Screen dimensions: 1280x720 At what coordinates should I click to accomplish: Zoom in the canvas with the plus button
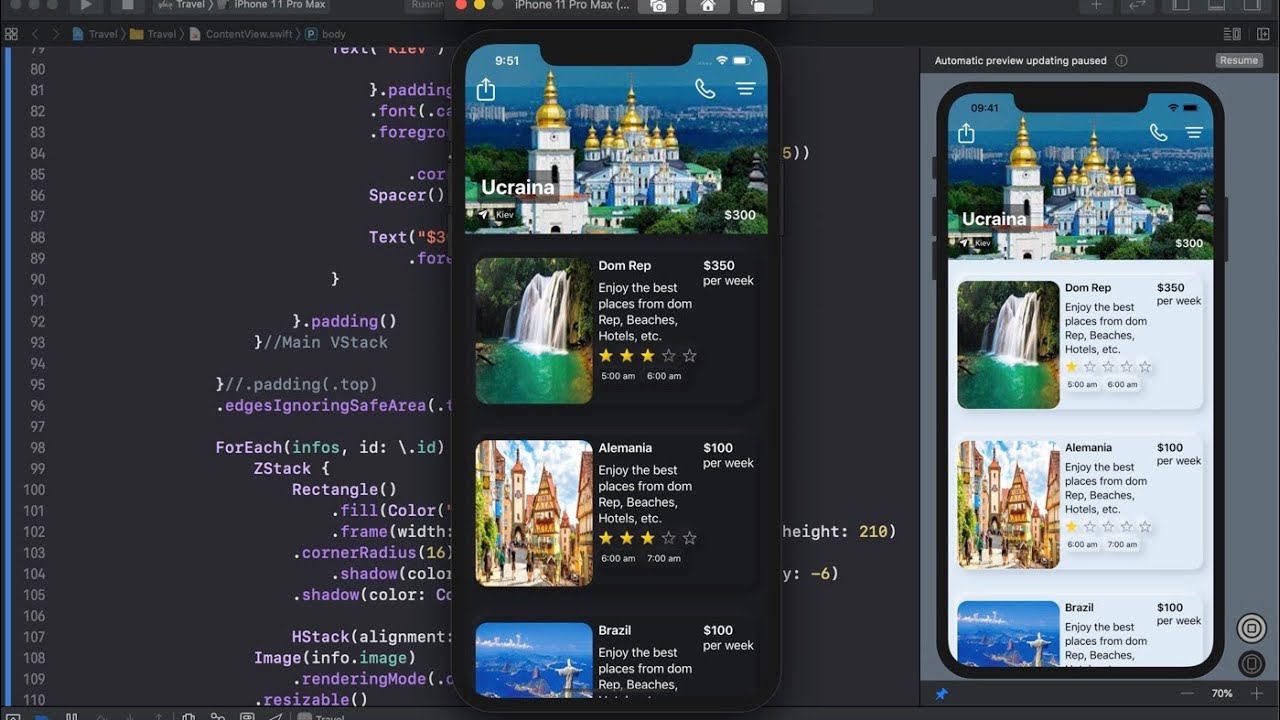(1257, 693)
